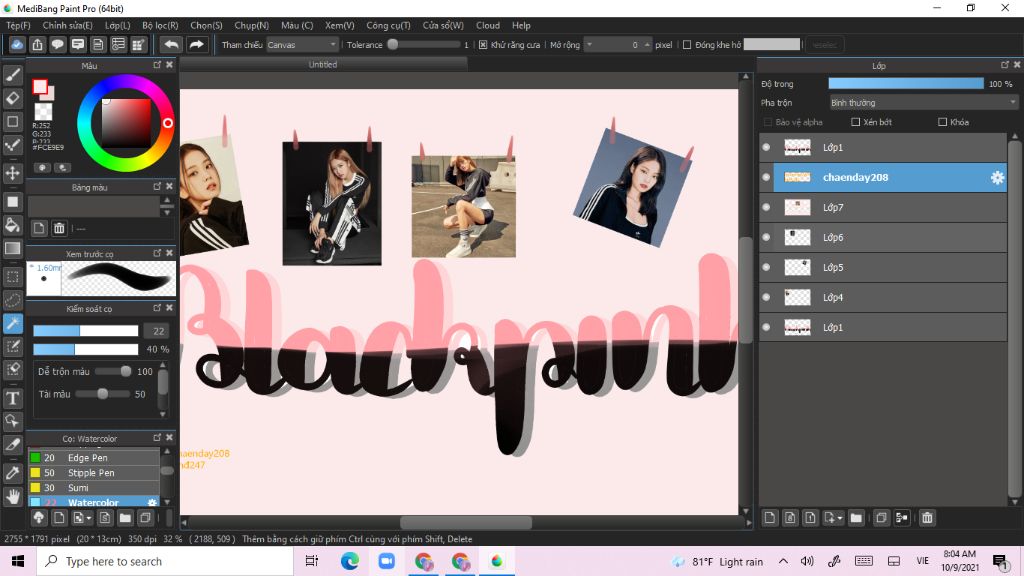Select the Brush tool
Screen dimensions: 1024x576
12,75
